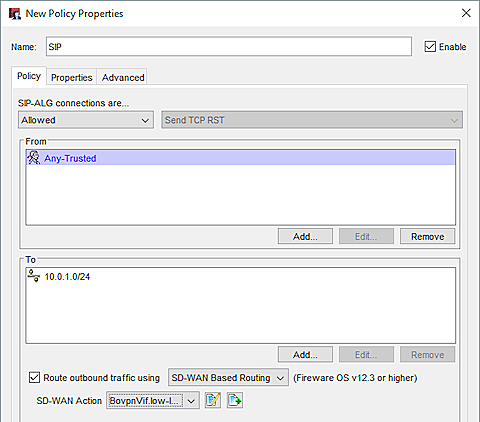Click Edit button in From section
Screen dimensions: 480x422
pos(366,236)
